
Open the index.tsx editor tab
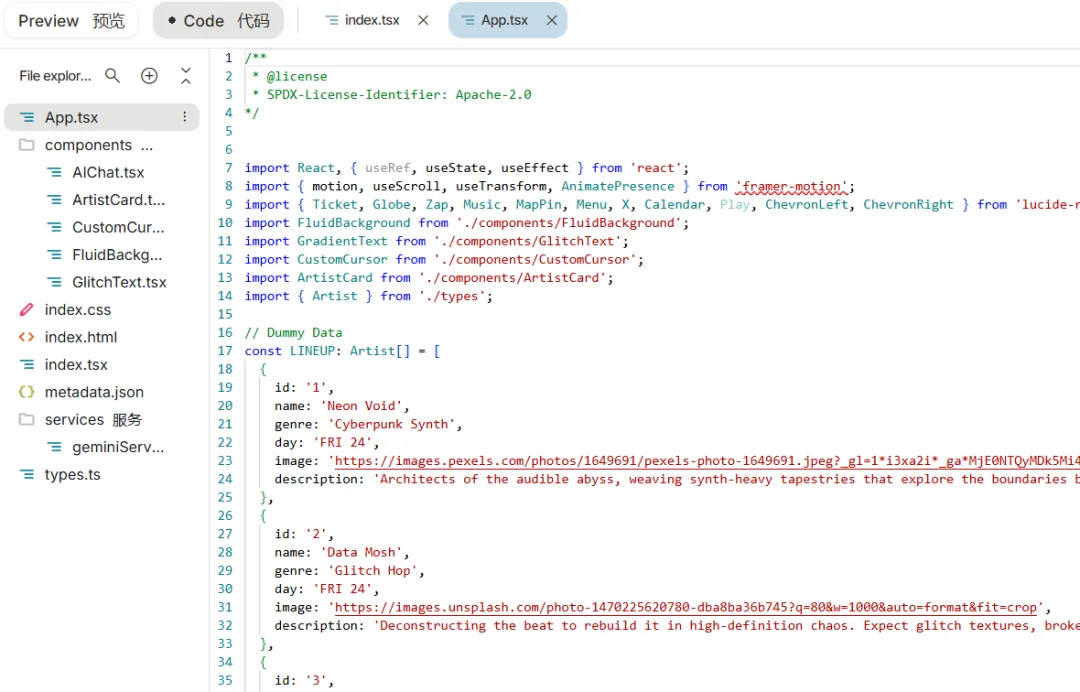(362, 21)
